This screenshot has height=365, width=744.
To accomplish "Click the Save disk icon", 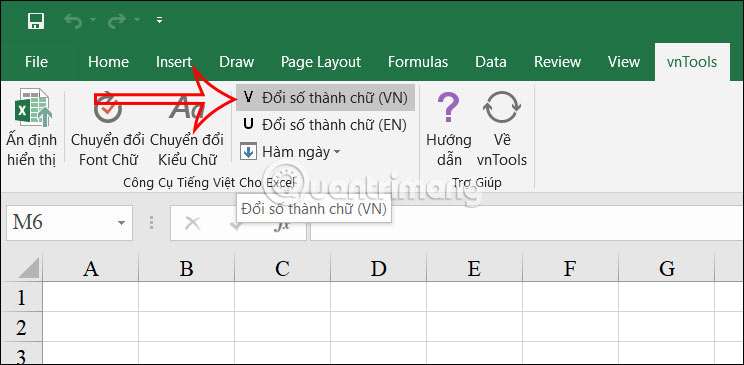I will click(36, 21).
